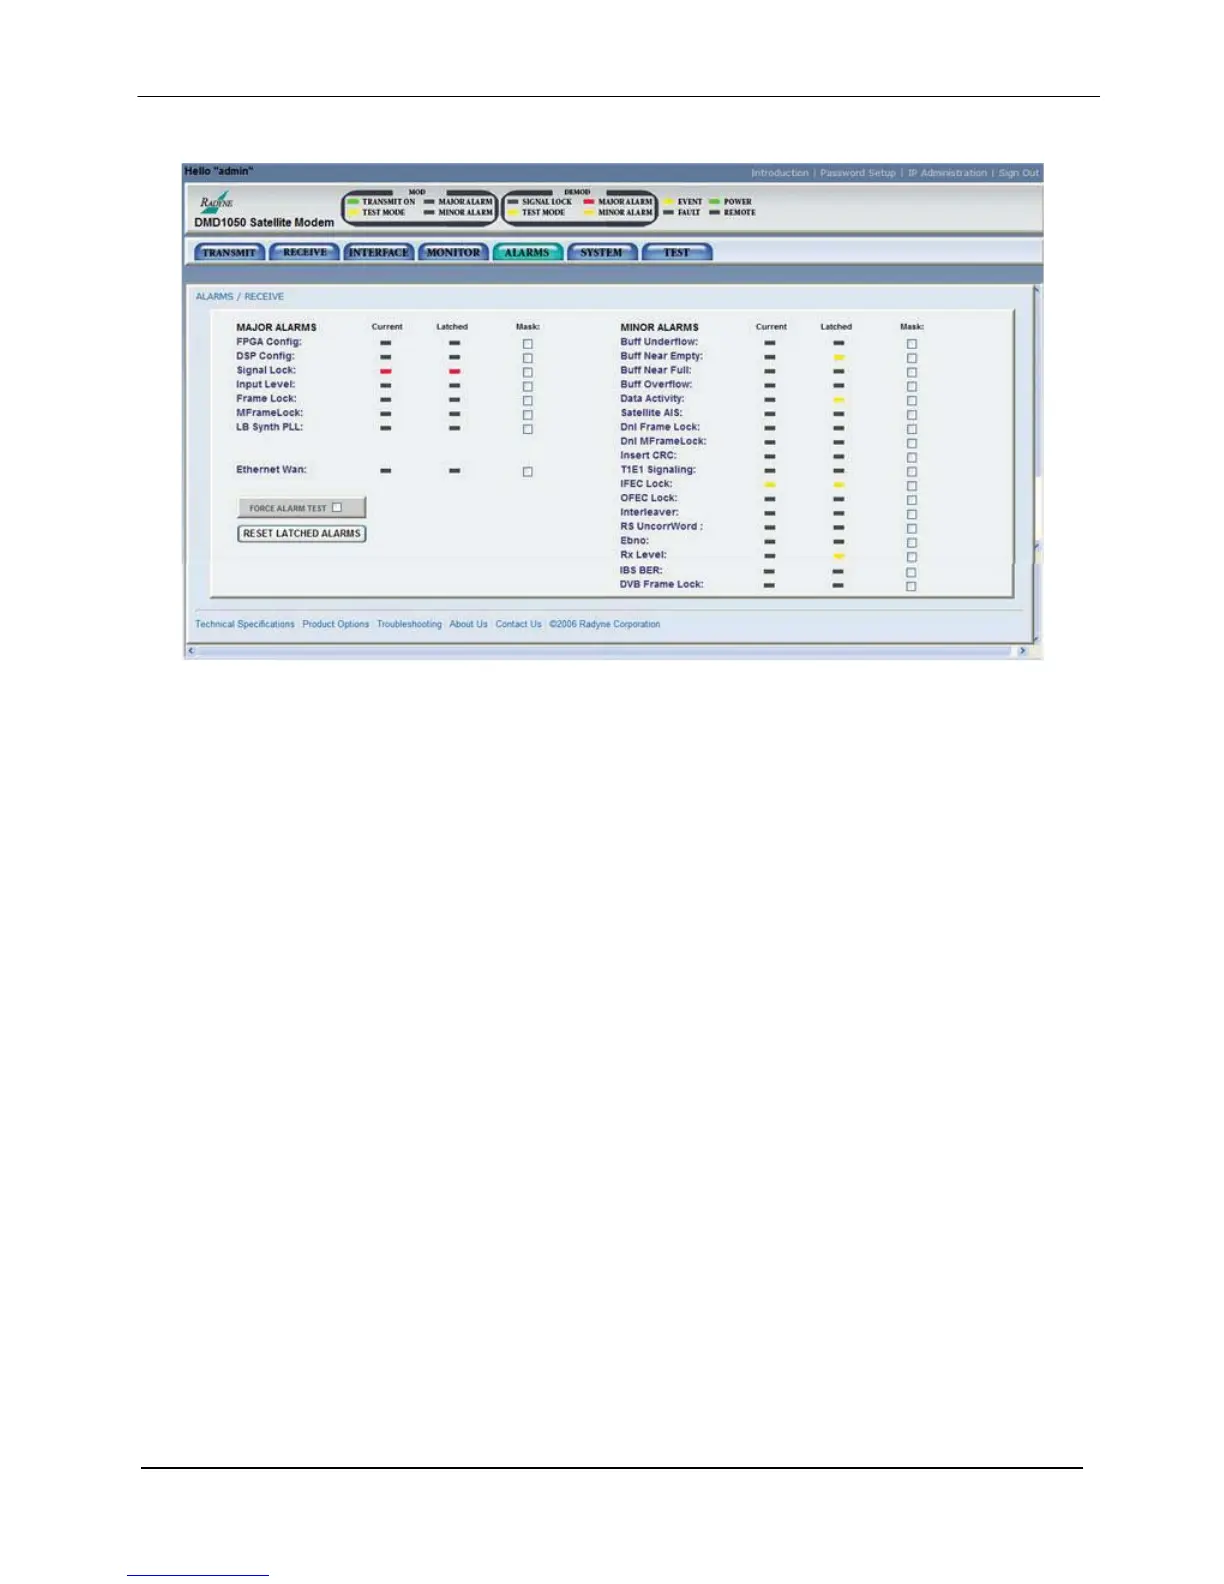
Task: Click the yellow EVENT status LED
Action: click(668, 202)
